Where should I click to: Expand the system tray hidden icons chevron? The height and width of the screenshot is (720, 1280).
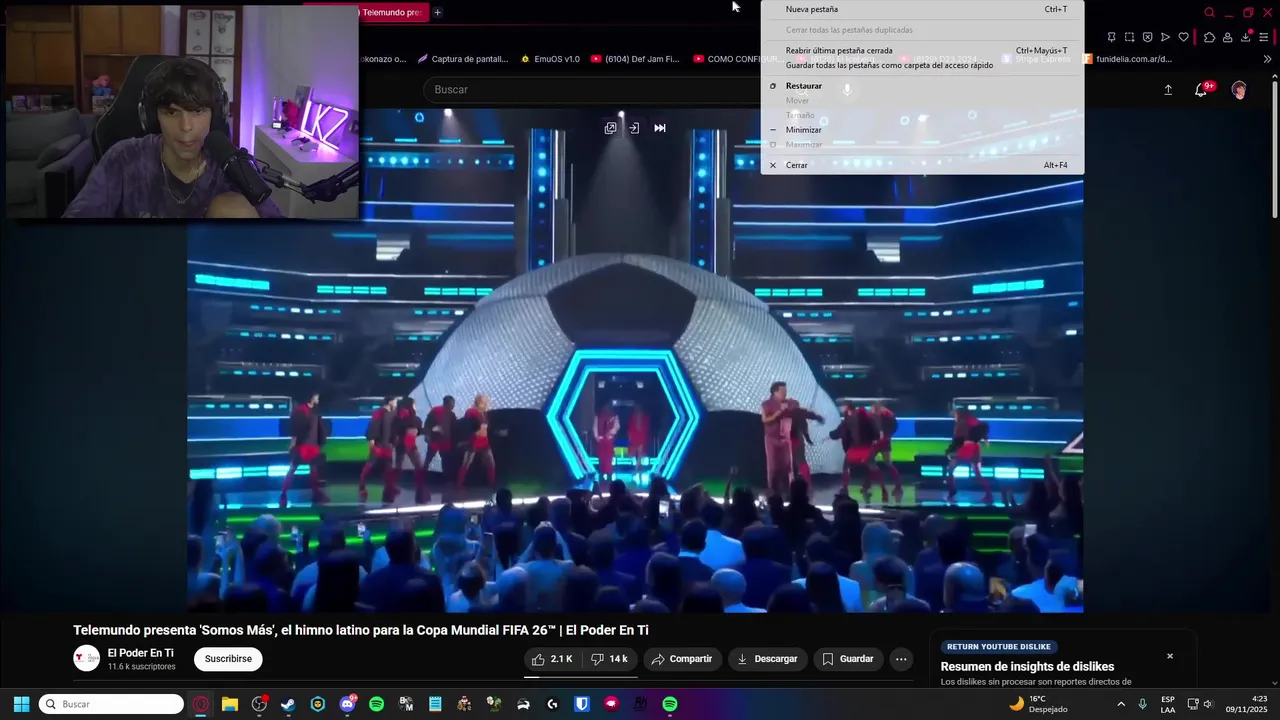(x=1120, y=704)
